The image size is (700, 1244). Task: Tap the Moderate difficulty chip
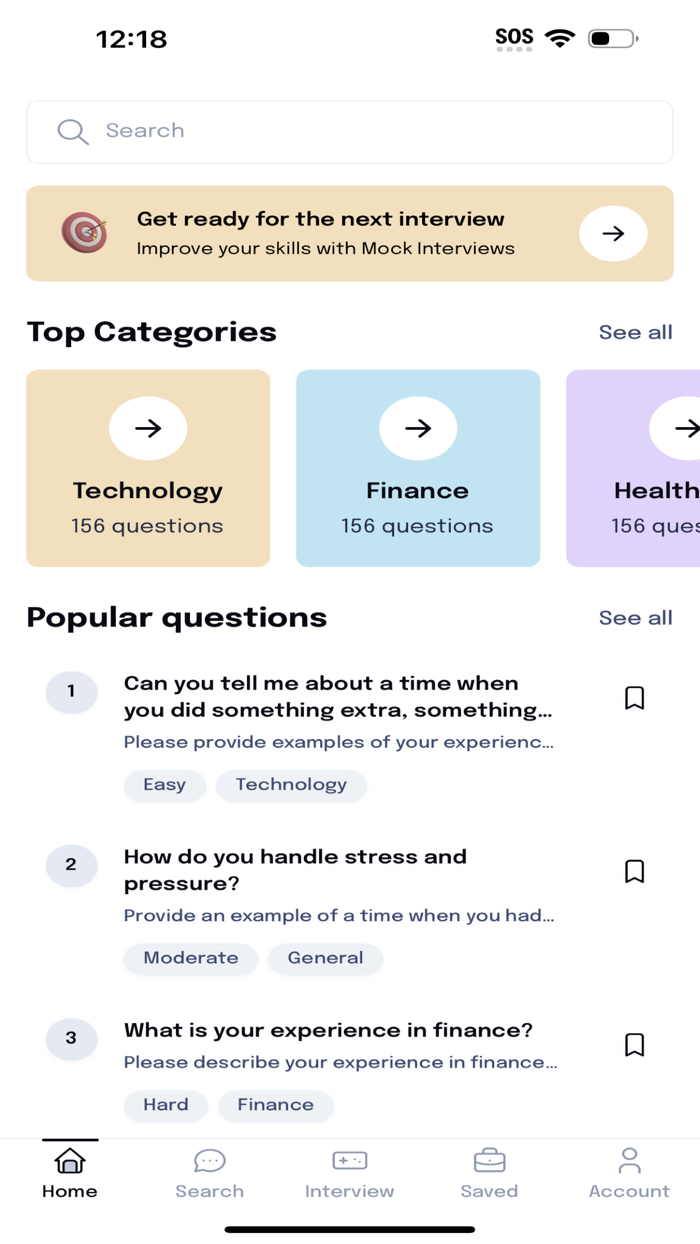[x=190, y=958]
